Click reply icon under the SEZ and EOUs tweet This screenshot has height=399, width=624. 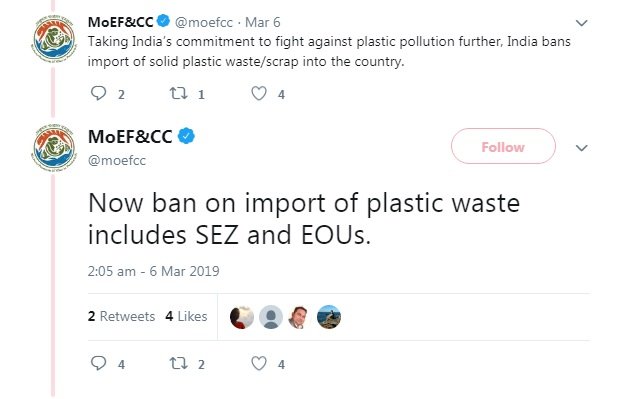[x=98, y=363]
